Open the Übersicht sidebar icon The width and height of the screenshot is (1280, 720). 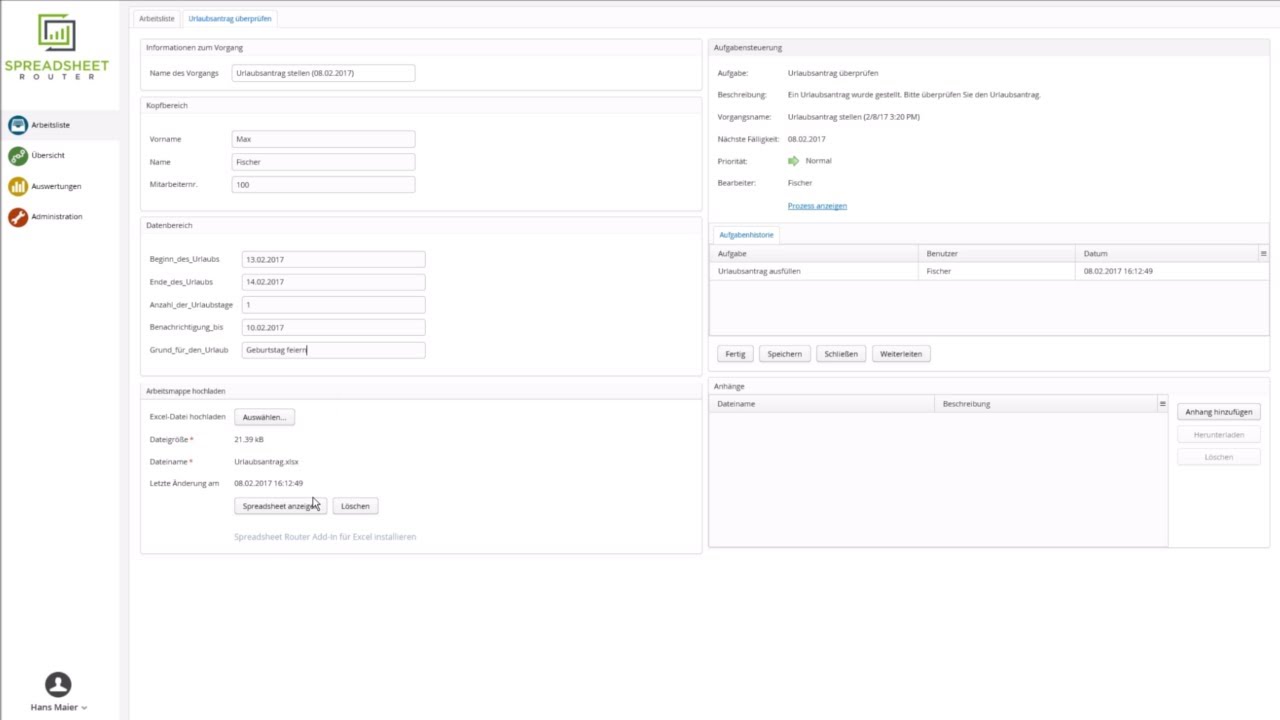click(17, 156)
